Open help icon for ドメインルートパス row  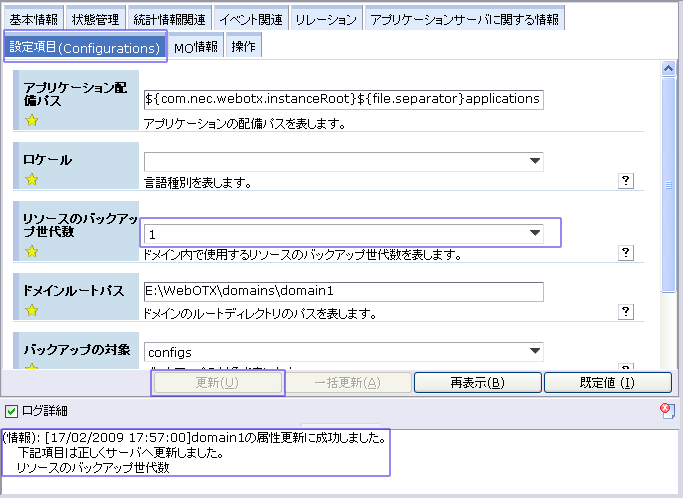point(626,312)
